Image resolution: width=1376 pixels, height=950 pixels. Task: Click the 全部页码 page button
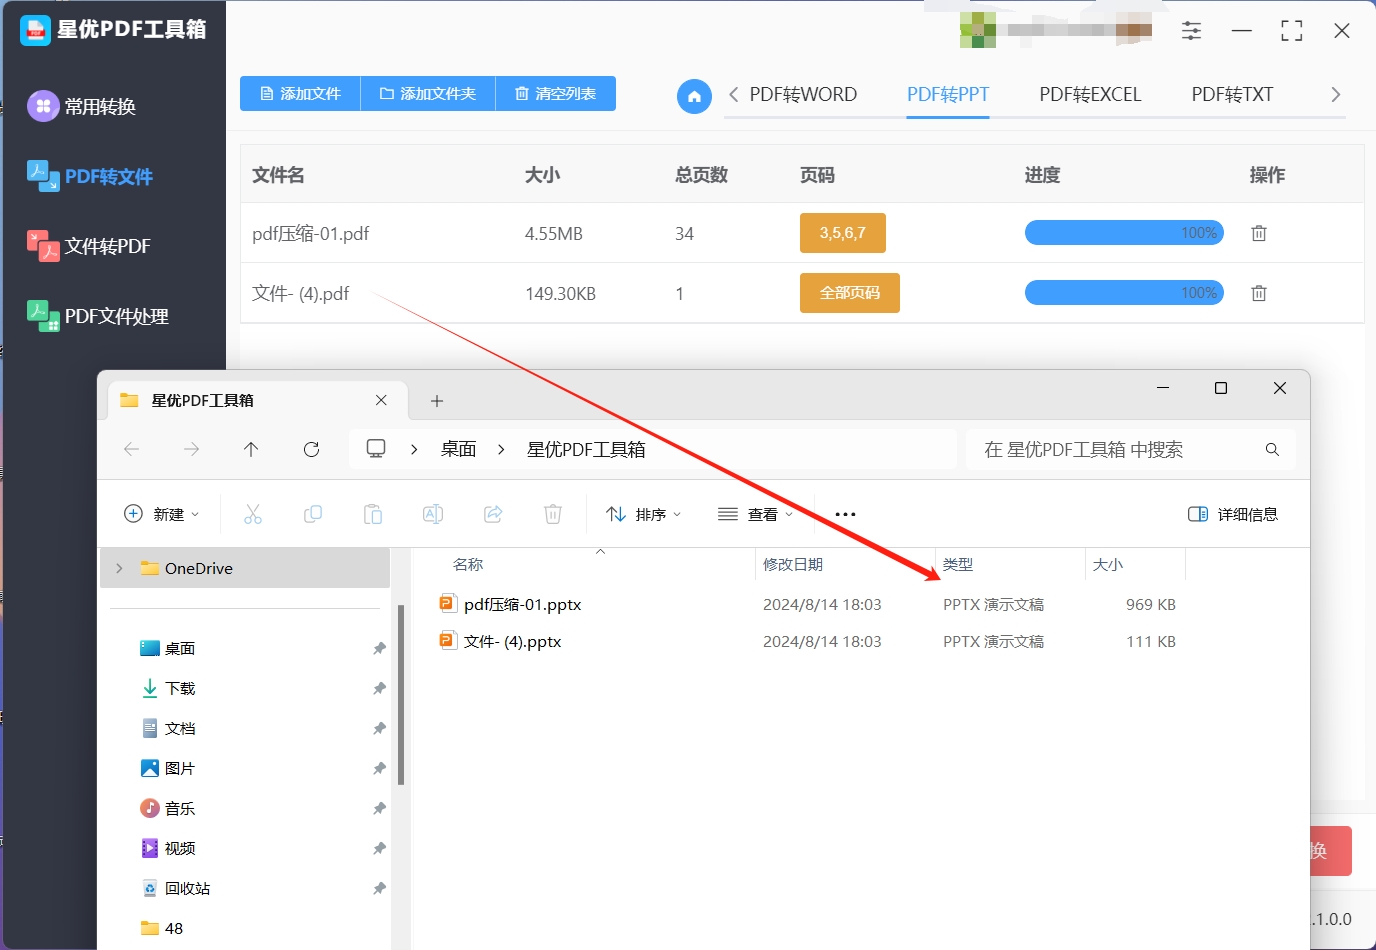(850, 293)
